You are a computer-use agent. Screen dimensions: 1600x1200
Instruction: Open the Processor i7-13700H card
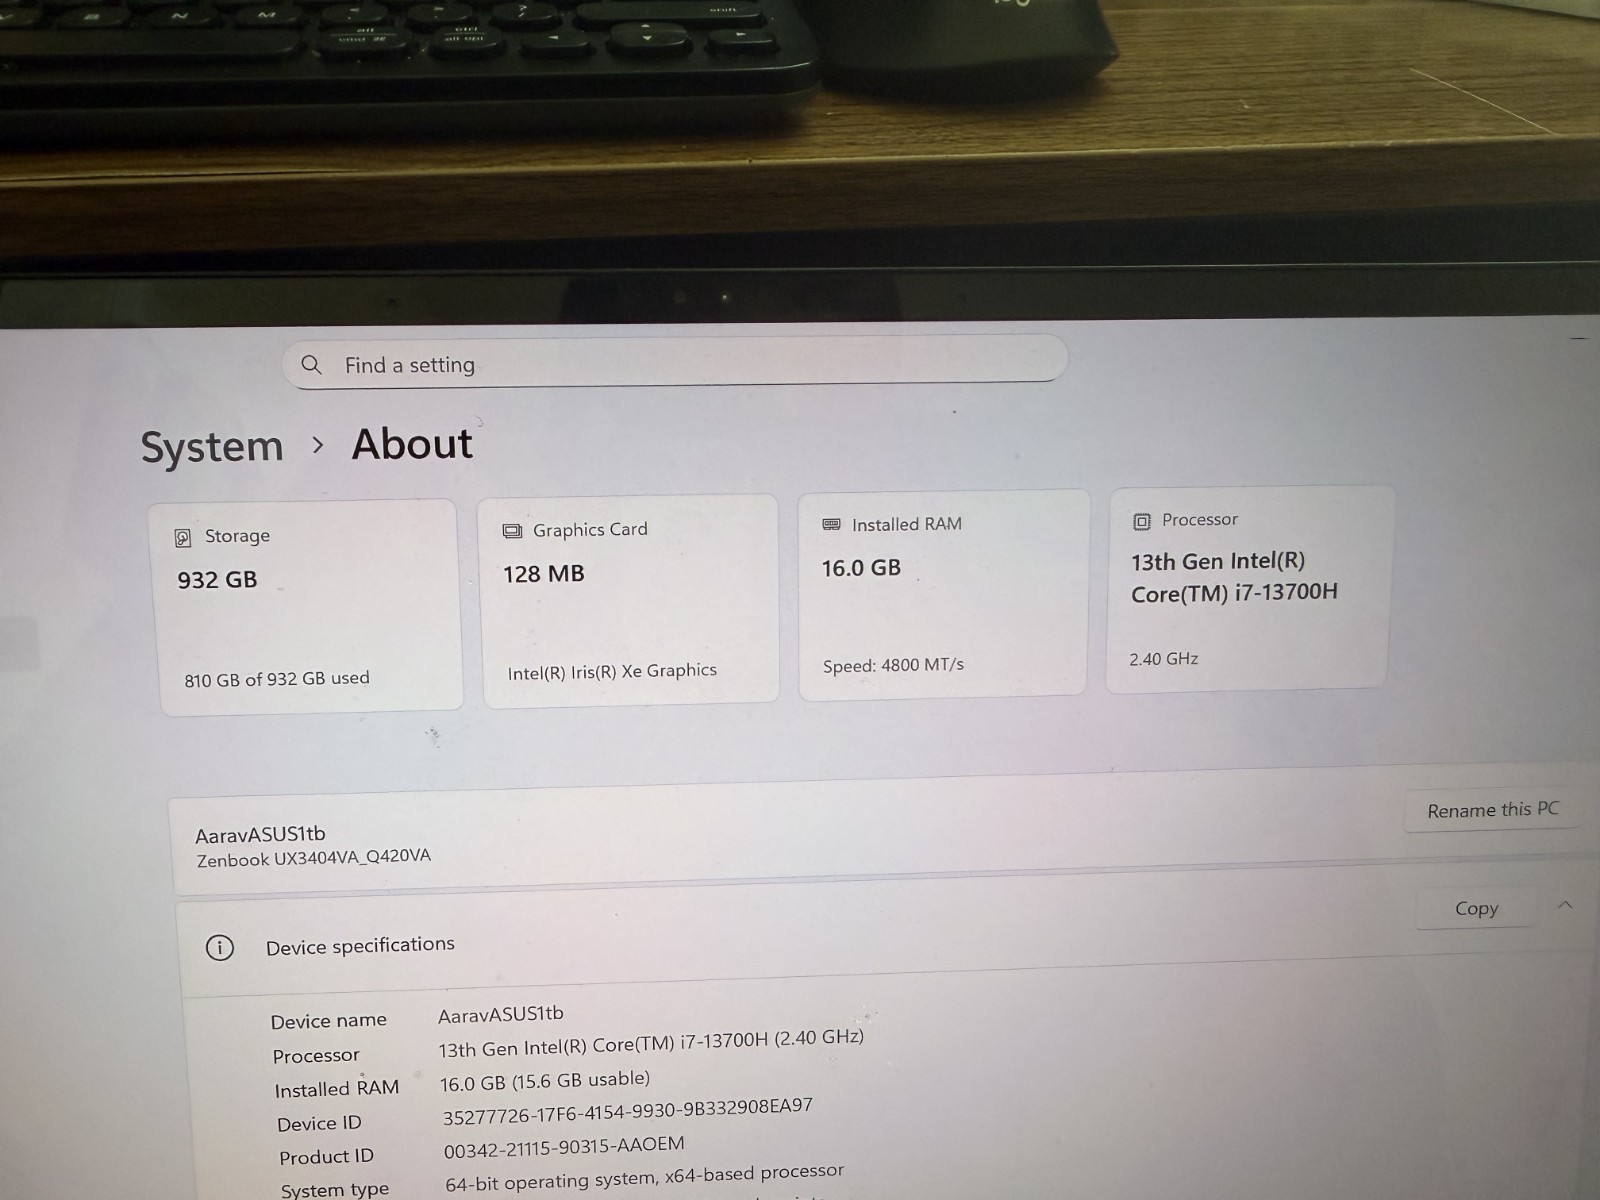pyautogui.click(x=1249, y=589)
